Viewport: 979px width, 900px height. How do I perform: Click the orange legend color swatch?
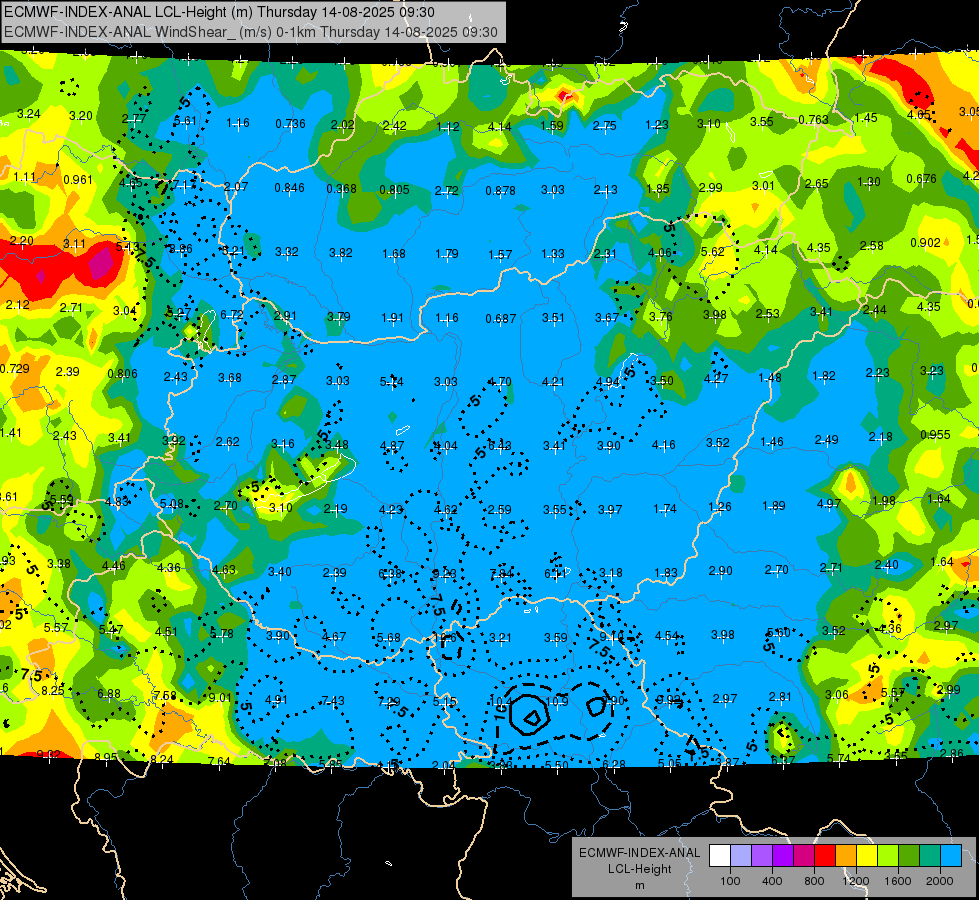[x=846, y=856]
